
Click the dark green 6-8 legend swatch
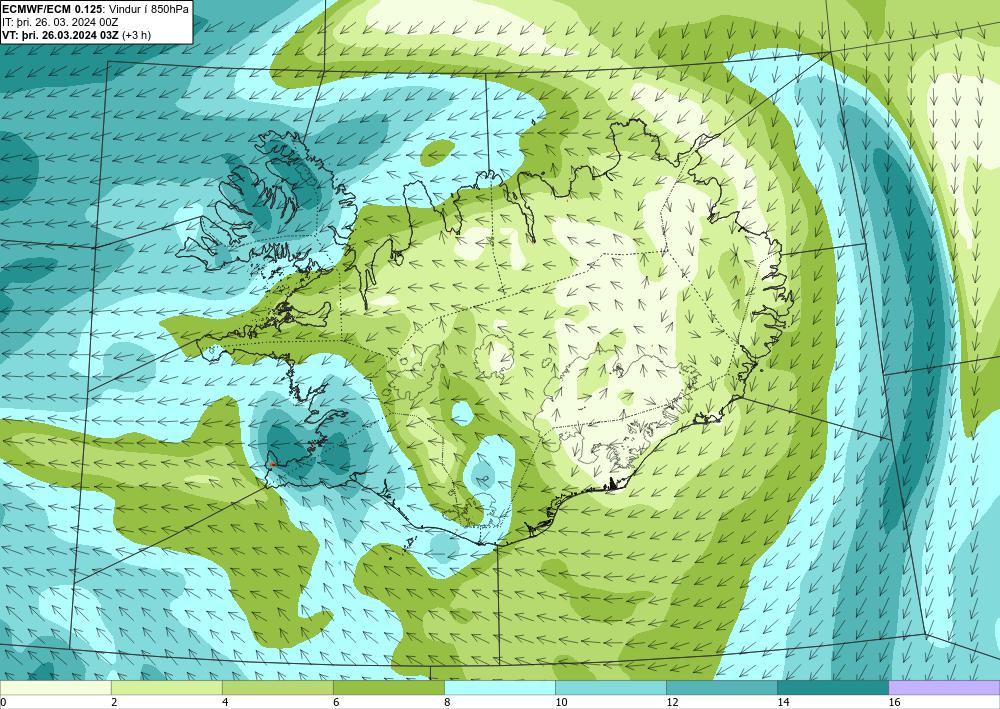[388, 688]
